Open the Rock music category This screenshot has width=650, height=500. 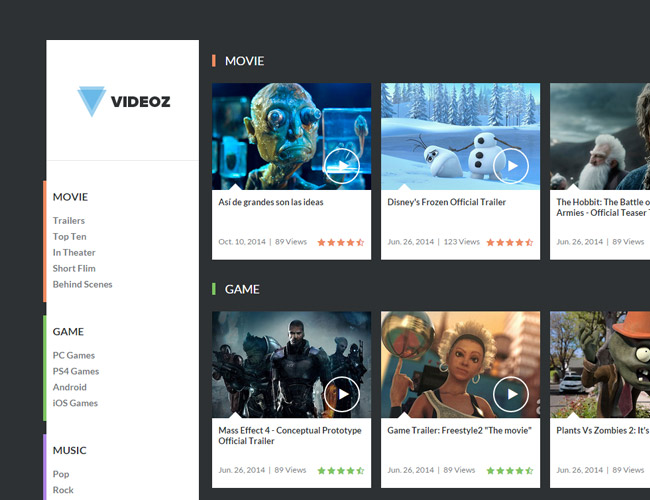pos(63,490)
